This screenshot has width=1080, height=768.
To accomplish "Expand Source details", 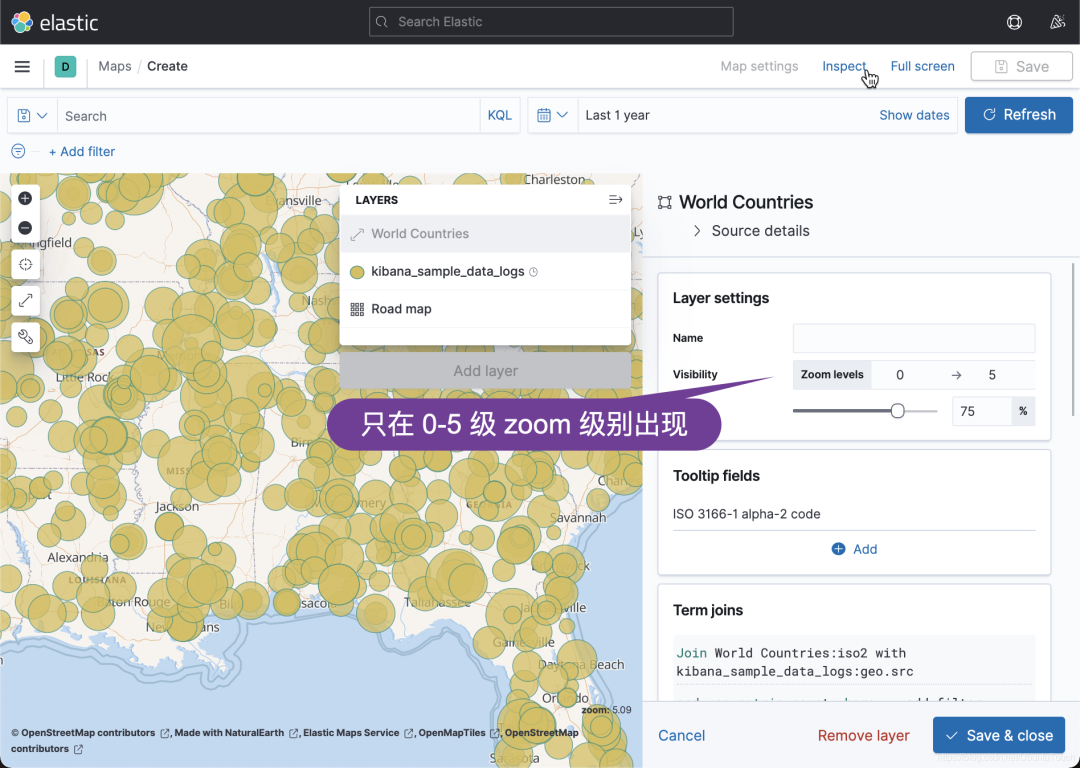I will point(753,231).
